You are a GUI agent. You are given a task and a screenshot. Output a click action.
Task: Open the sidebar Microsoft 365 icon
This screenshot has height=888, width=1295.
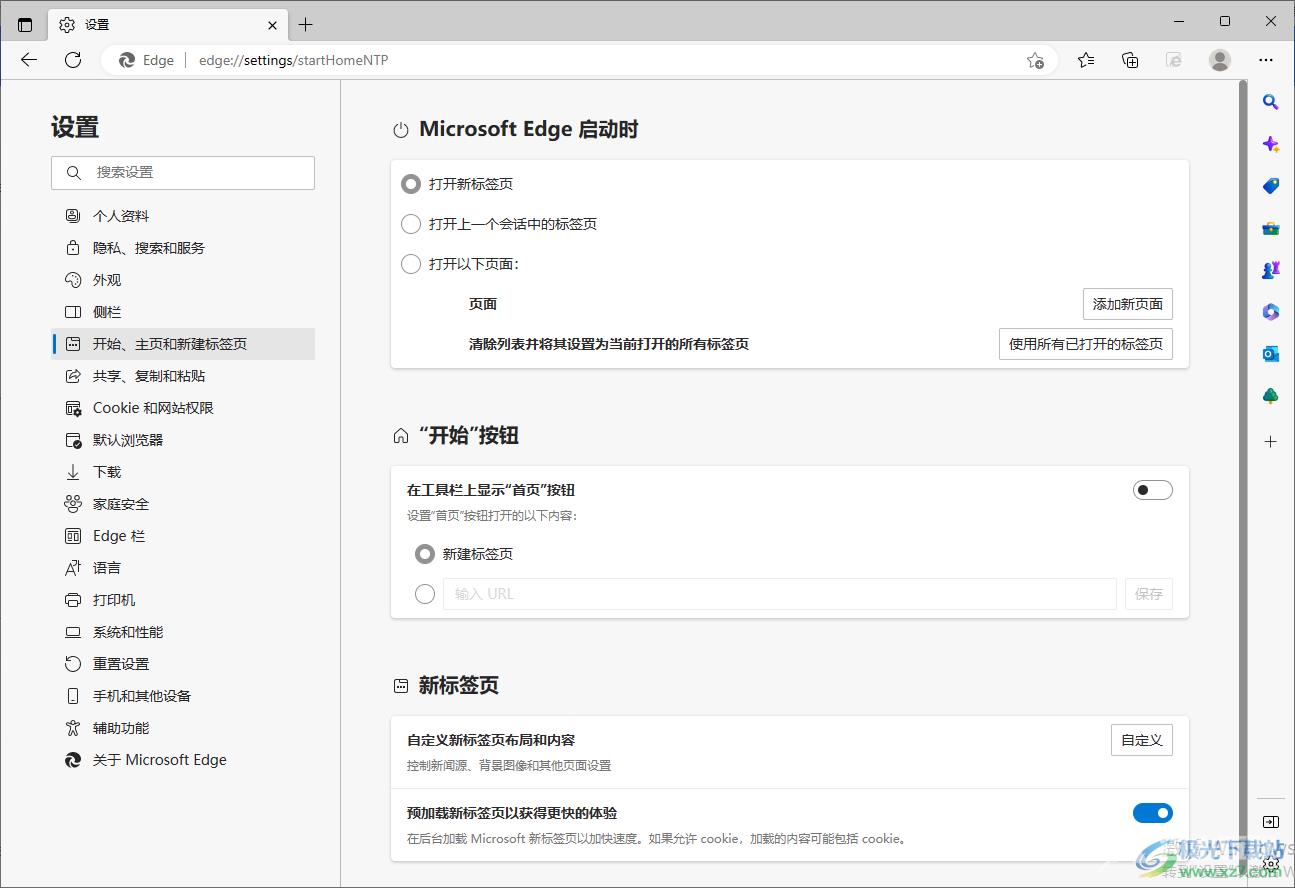pyautogui.click(x=1271, y=312)
